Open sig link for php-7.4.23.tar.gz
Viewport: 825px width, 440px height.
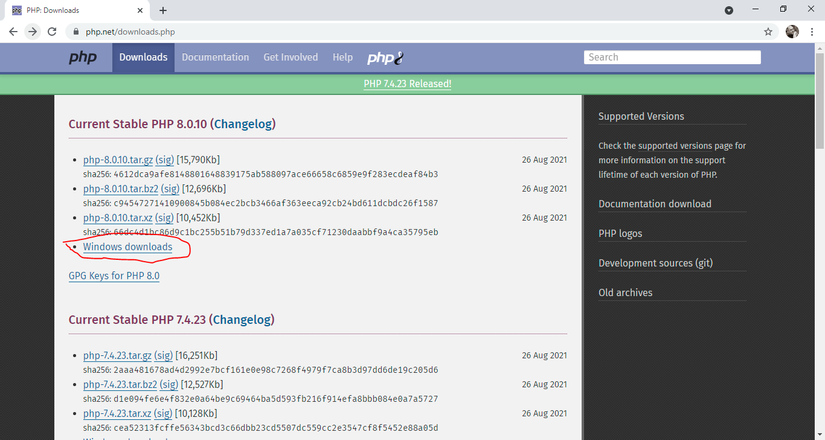coord(163,355)
